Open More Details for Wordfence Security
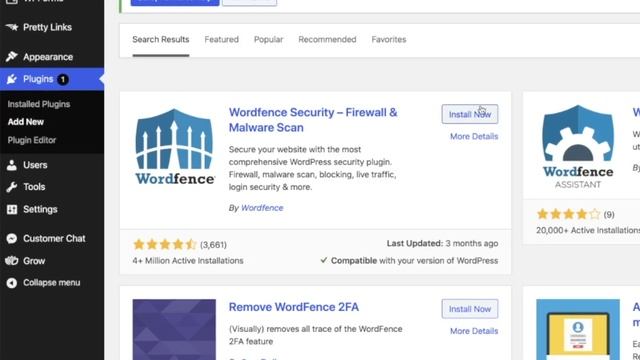 pyautogui.click(x=474, y=136)
